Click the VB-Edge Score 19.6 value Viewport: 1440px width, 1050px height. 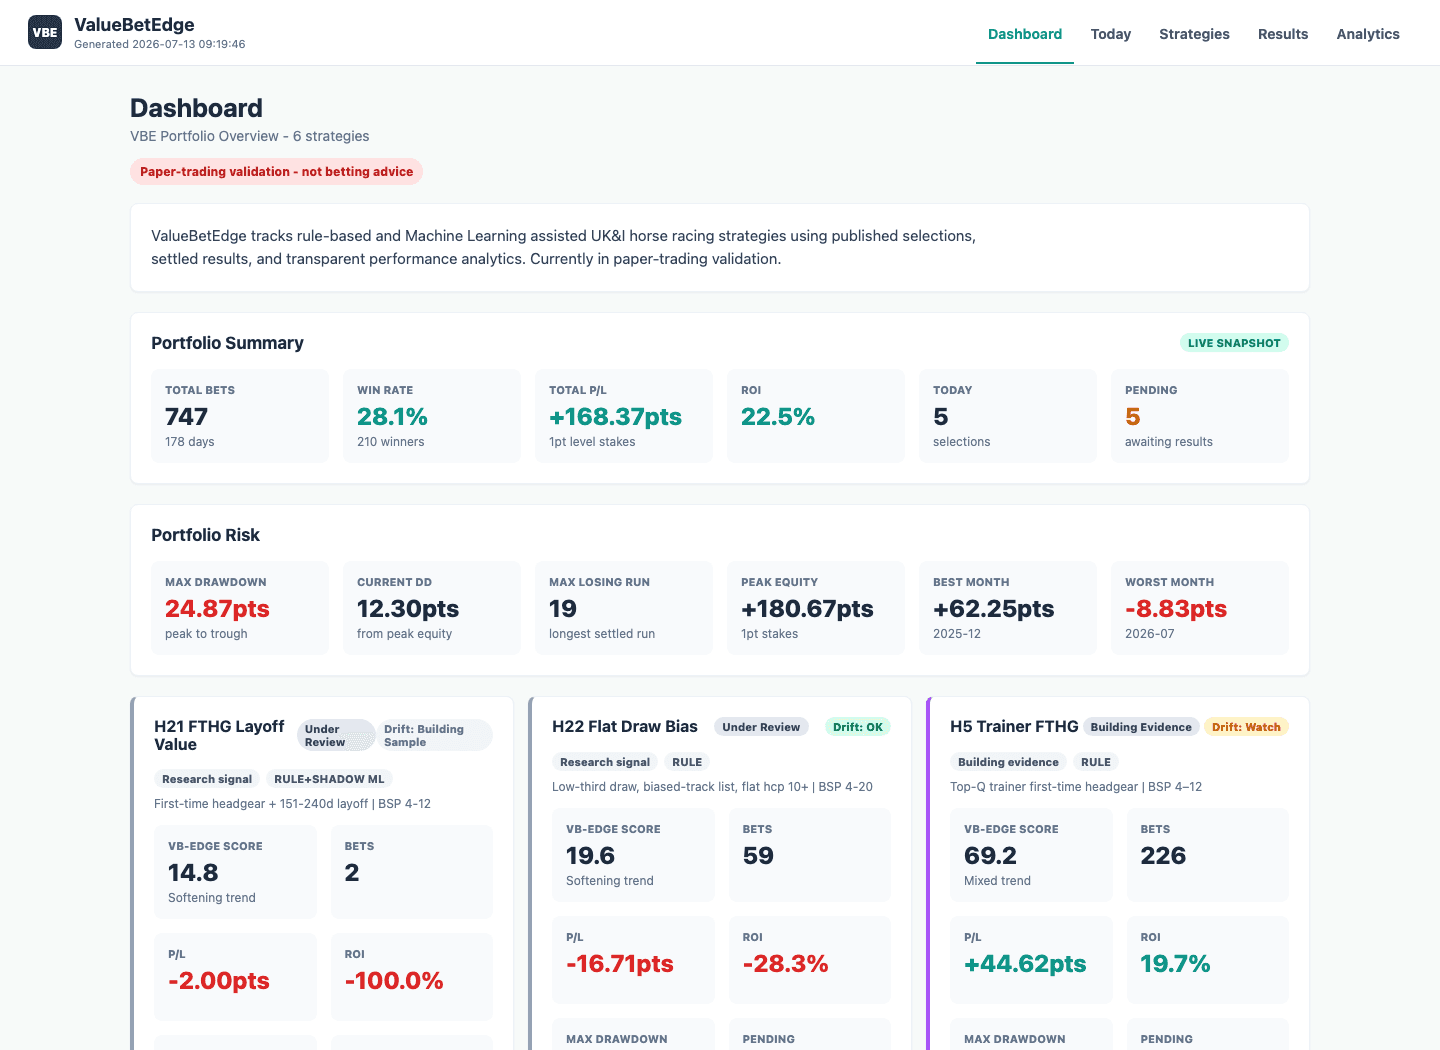[591, 856]
